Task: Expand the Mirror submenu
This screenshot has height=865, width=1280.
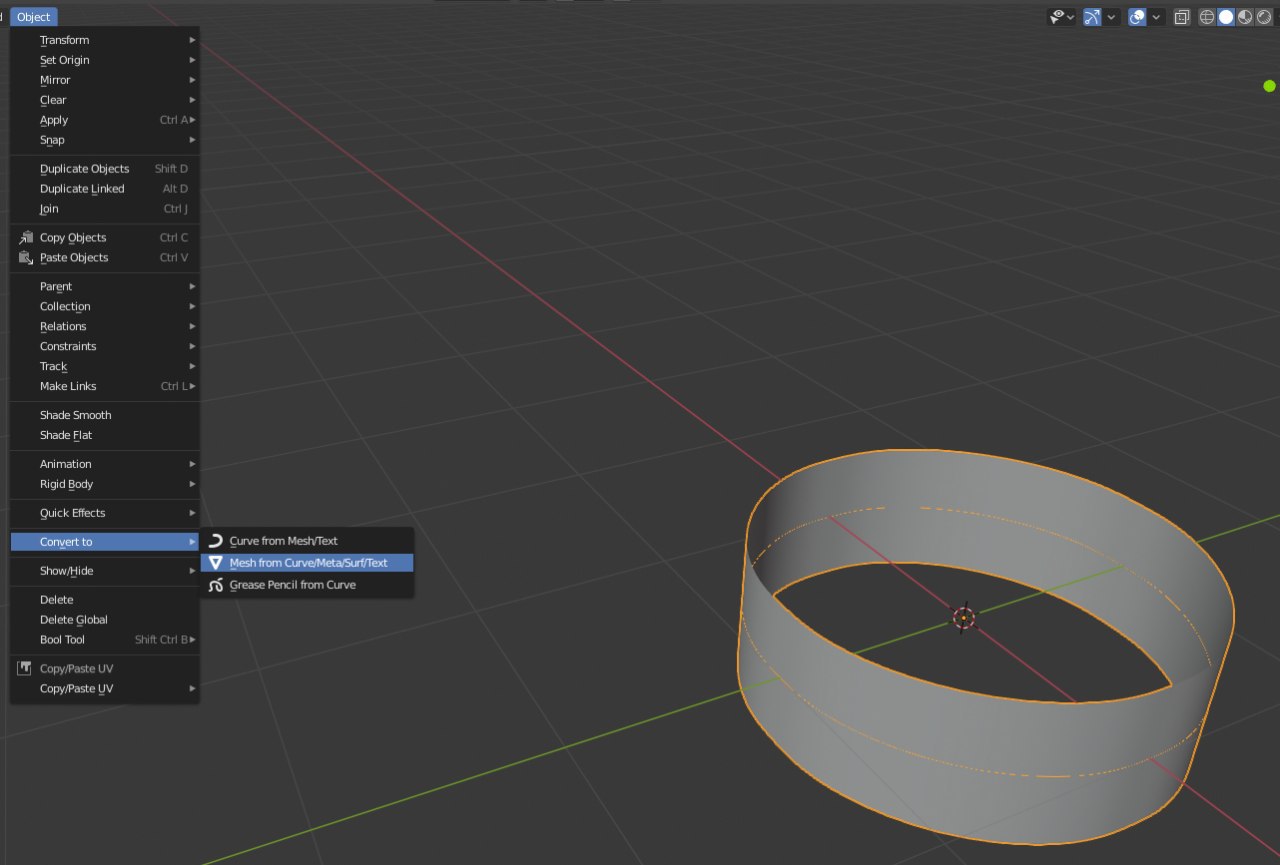Action: pos(105,80)
